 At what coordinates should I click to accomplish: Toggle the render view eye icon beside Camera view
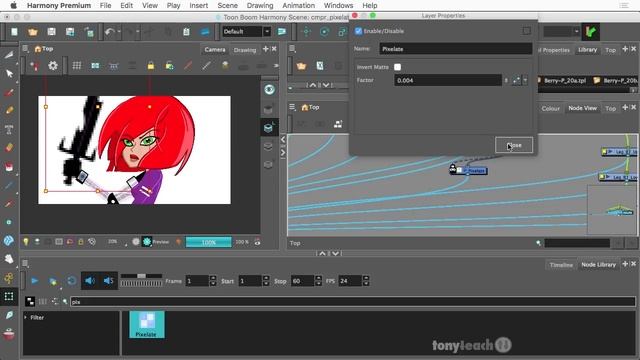269,90
